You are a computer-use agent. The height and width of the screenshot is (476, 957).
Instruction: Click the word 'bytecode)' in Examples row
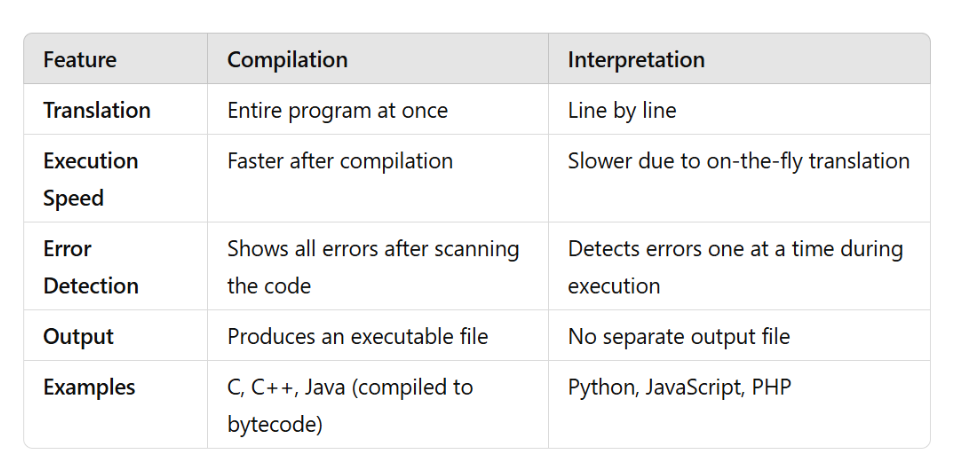(x=275, y=424)
